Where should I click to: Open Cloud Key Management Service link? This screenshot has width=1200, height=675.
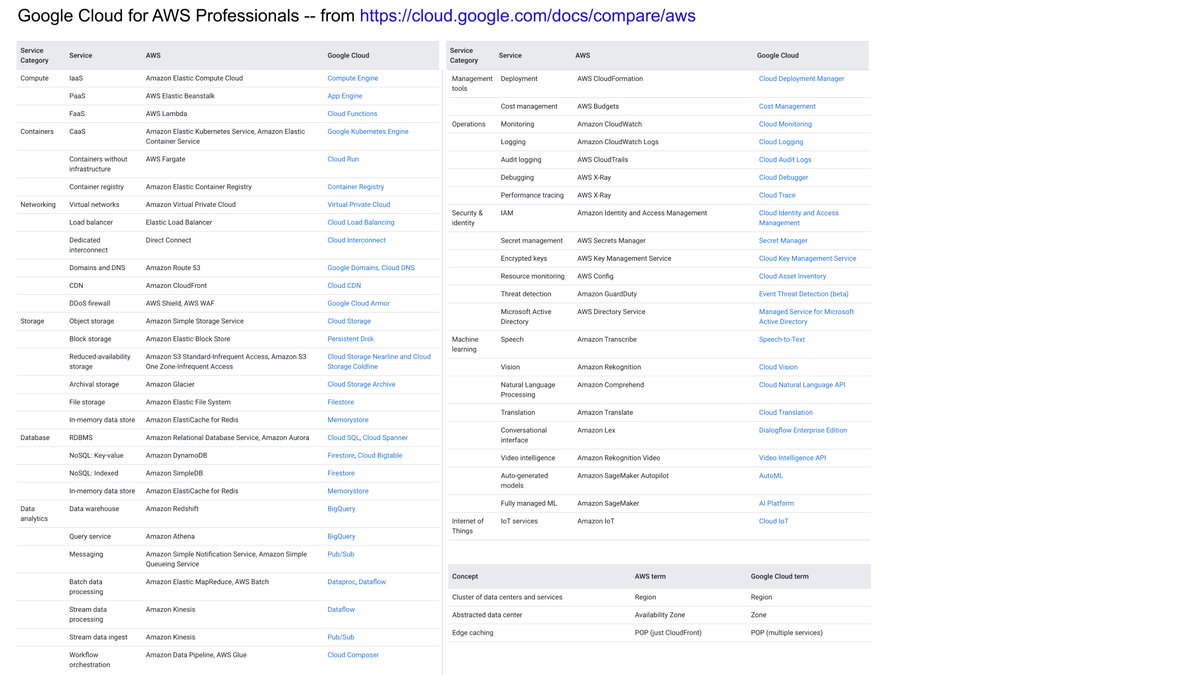(x=807, y=259)
